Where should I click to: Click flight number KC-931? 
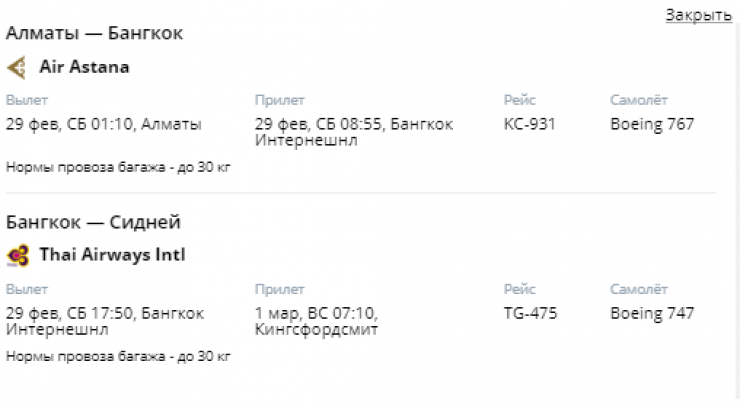(x=530, y=125)
